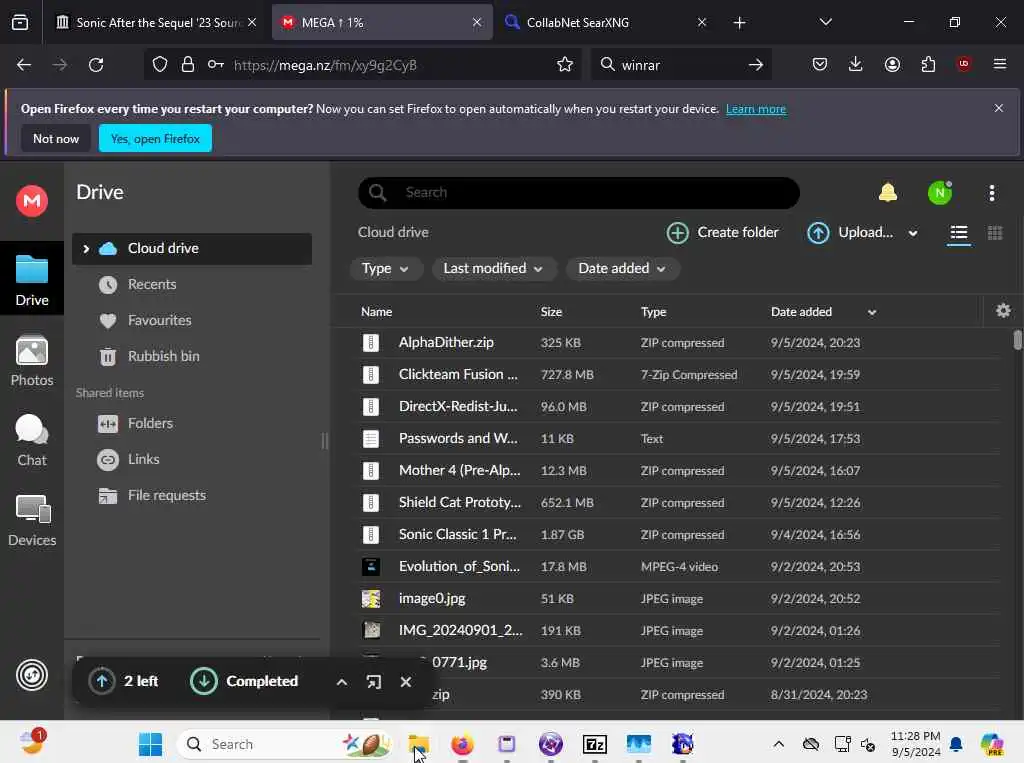Open Windows Start menu

(x=150, y=744)
